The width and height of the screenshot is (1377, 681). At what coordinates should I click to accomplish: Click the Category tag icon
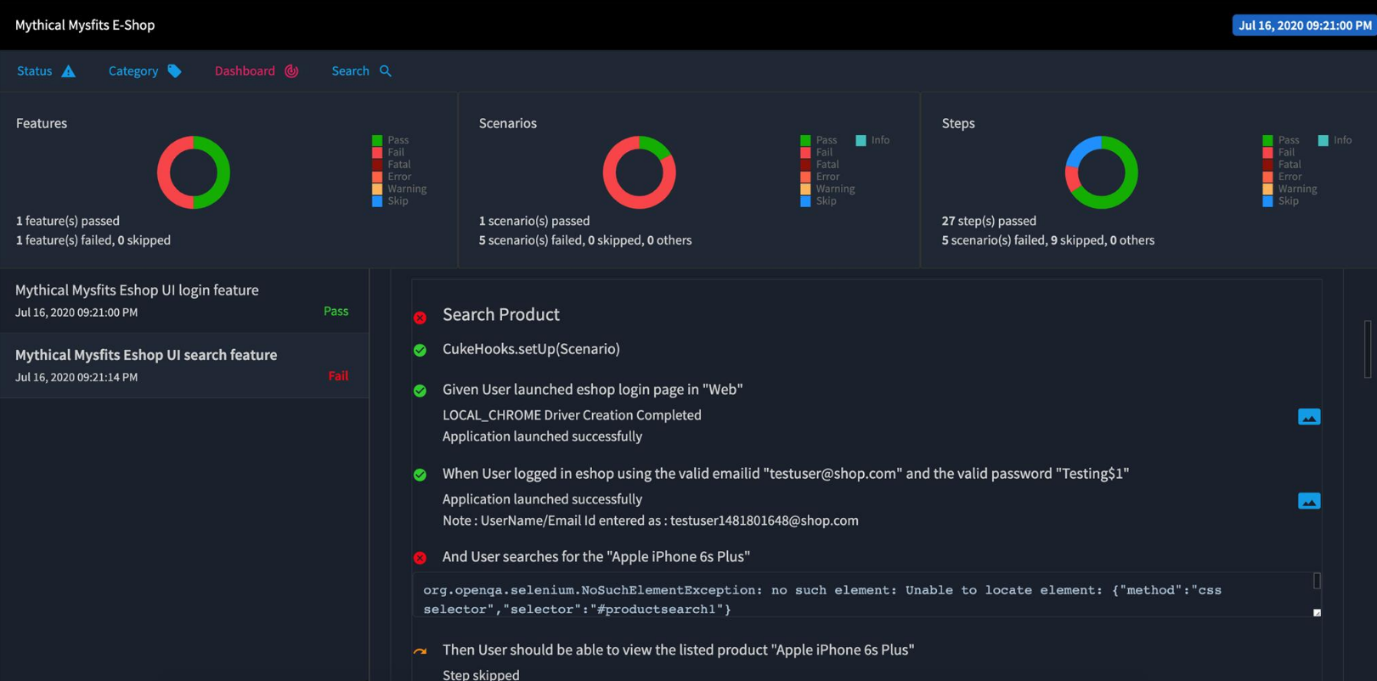(174, 71)
